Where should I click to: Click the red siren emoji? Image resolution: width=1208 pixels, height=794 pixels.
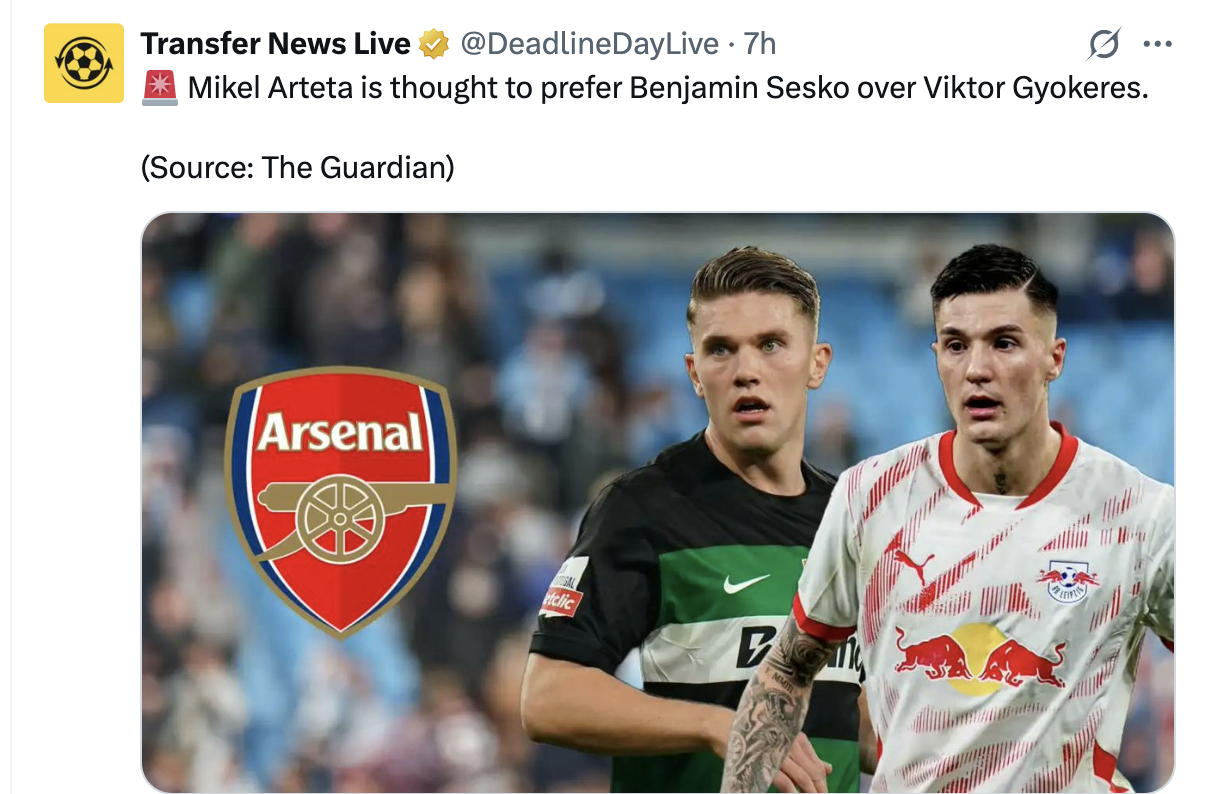(x=160, y=88)
